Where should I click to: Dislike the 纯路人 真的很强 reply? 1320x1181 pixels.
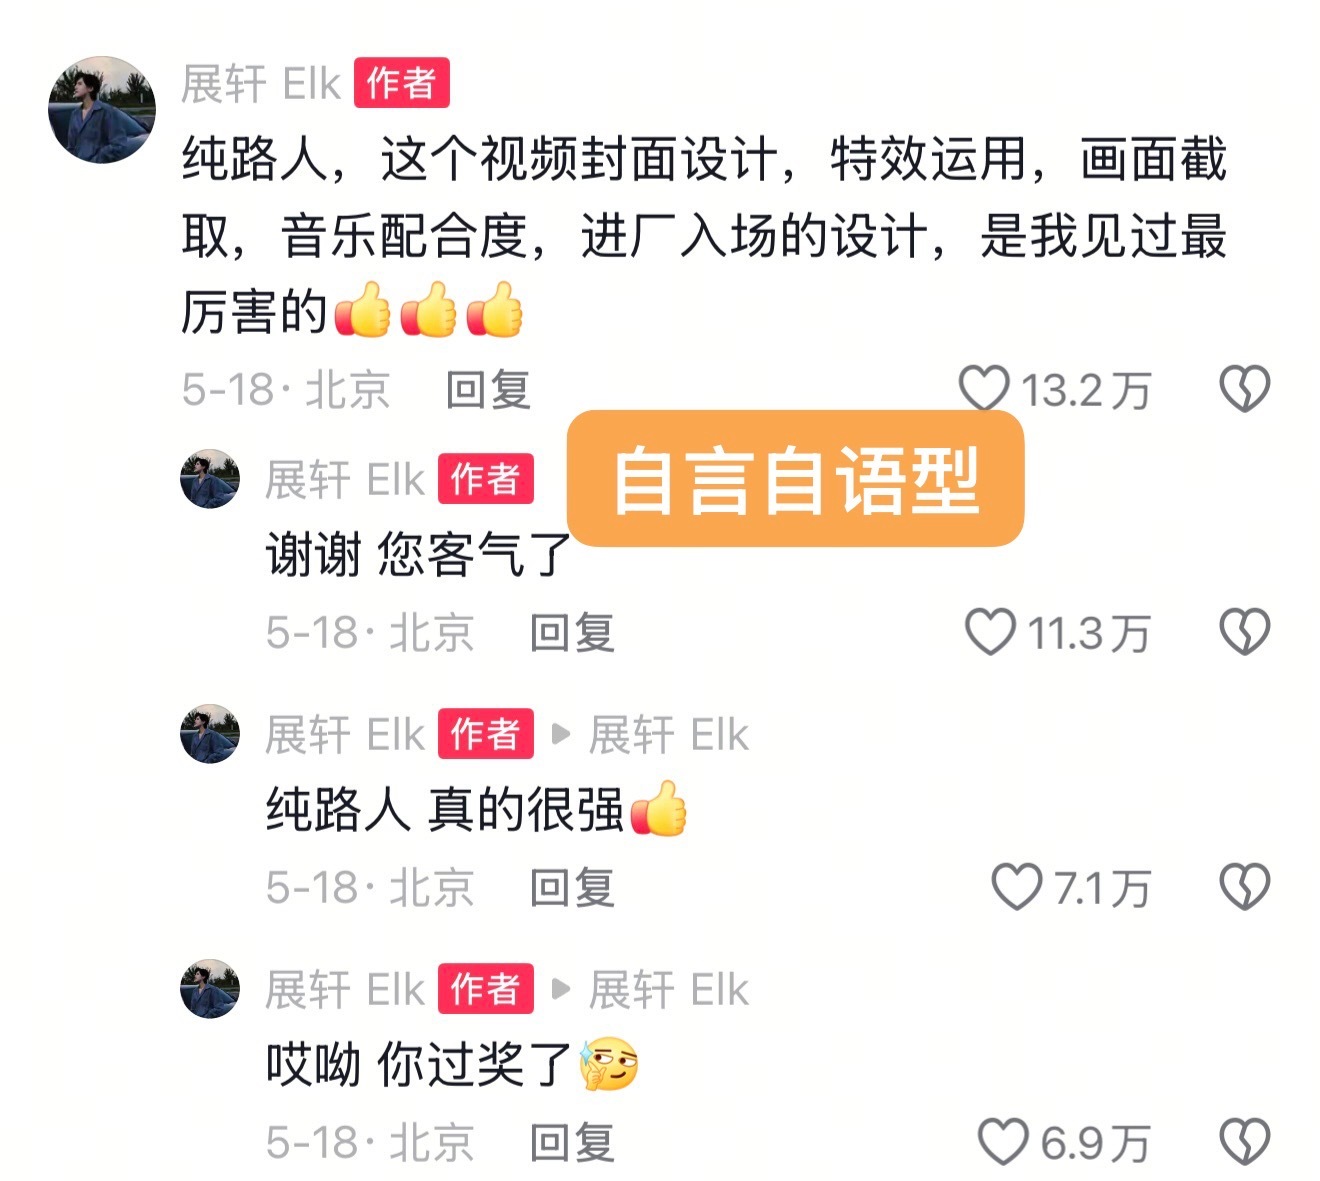pos(1245,887)
